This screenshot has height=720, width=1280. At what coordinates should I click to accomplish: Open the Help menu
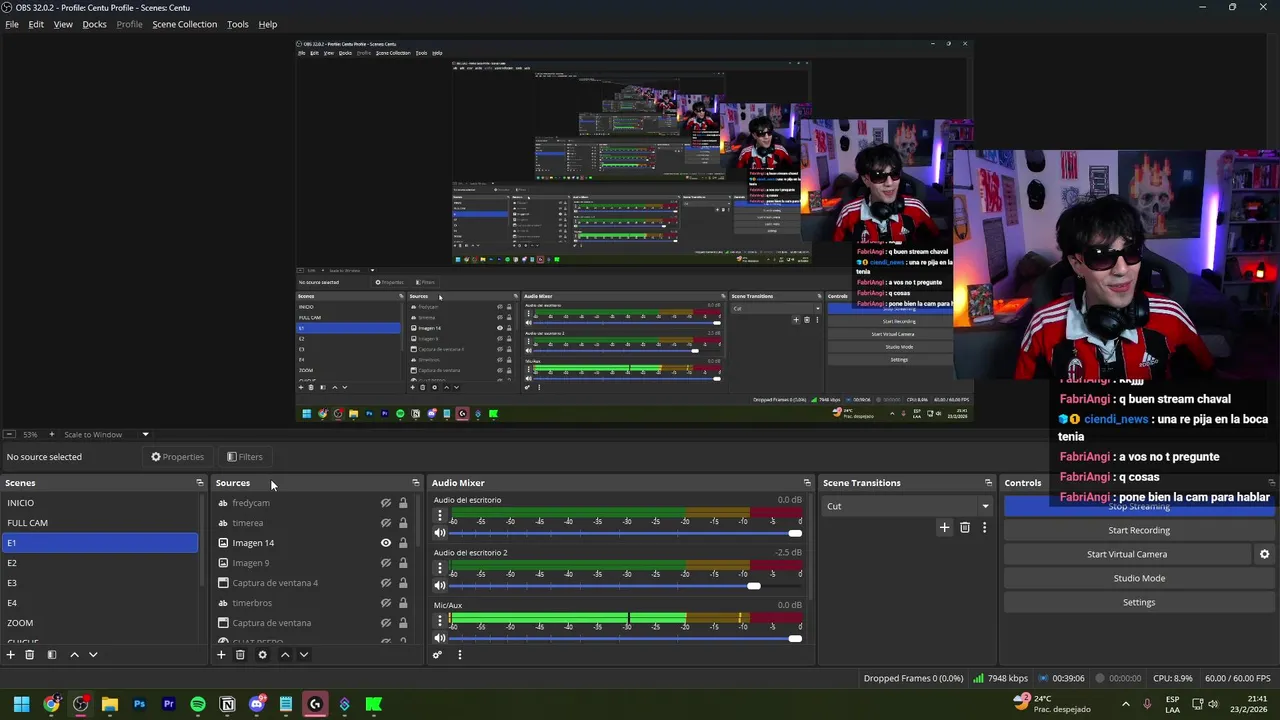[x=268, y=24]
